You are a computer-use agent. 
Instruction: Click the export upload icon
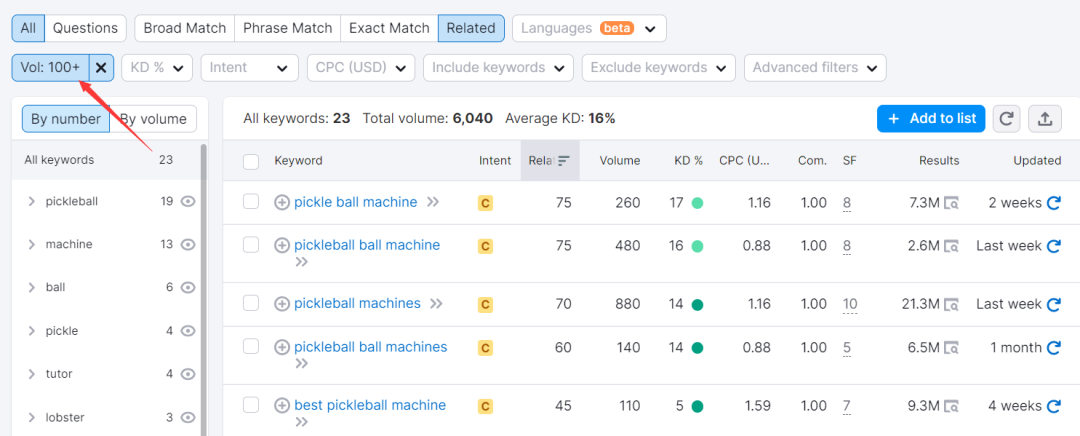(1045, 119)
